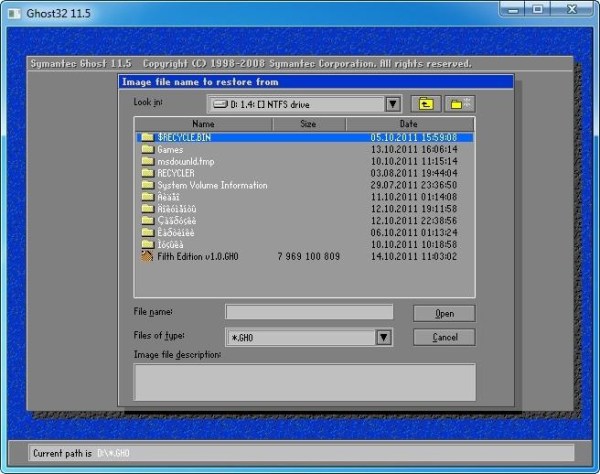600x474 pixels.
Task: Click the File name input field
Action: [x=309, y=312]
